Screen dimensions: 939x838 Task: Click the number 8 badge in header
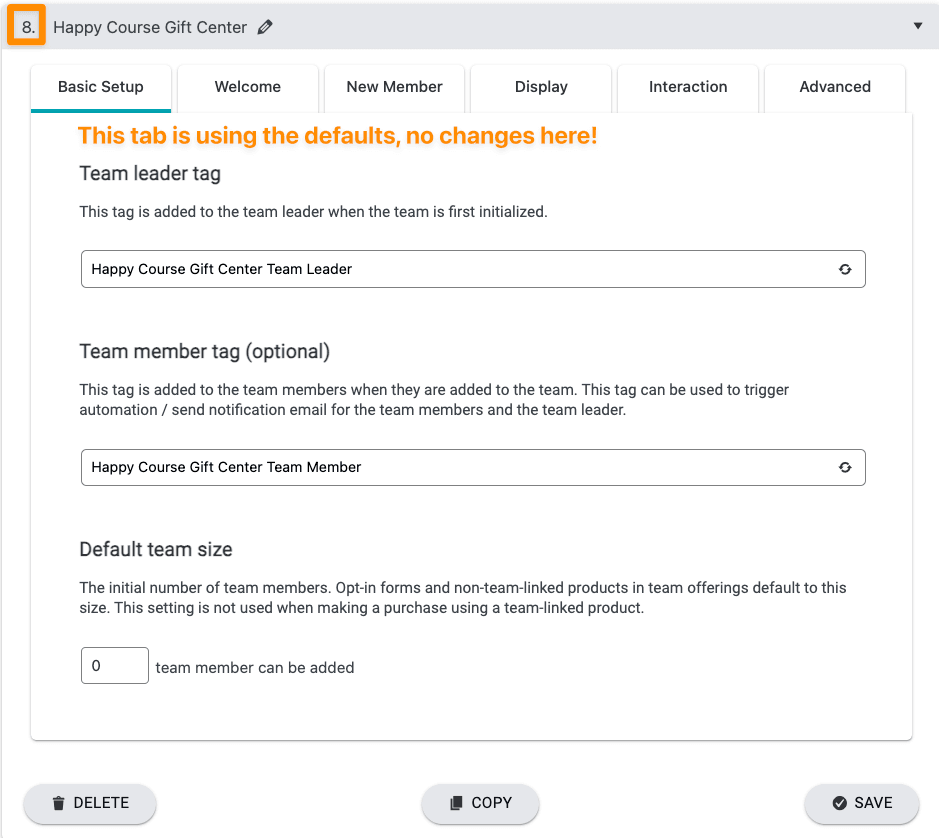click(28, 27)
